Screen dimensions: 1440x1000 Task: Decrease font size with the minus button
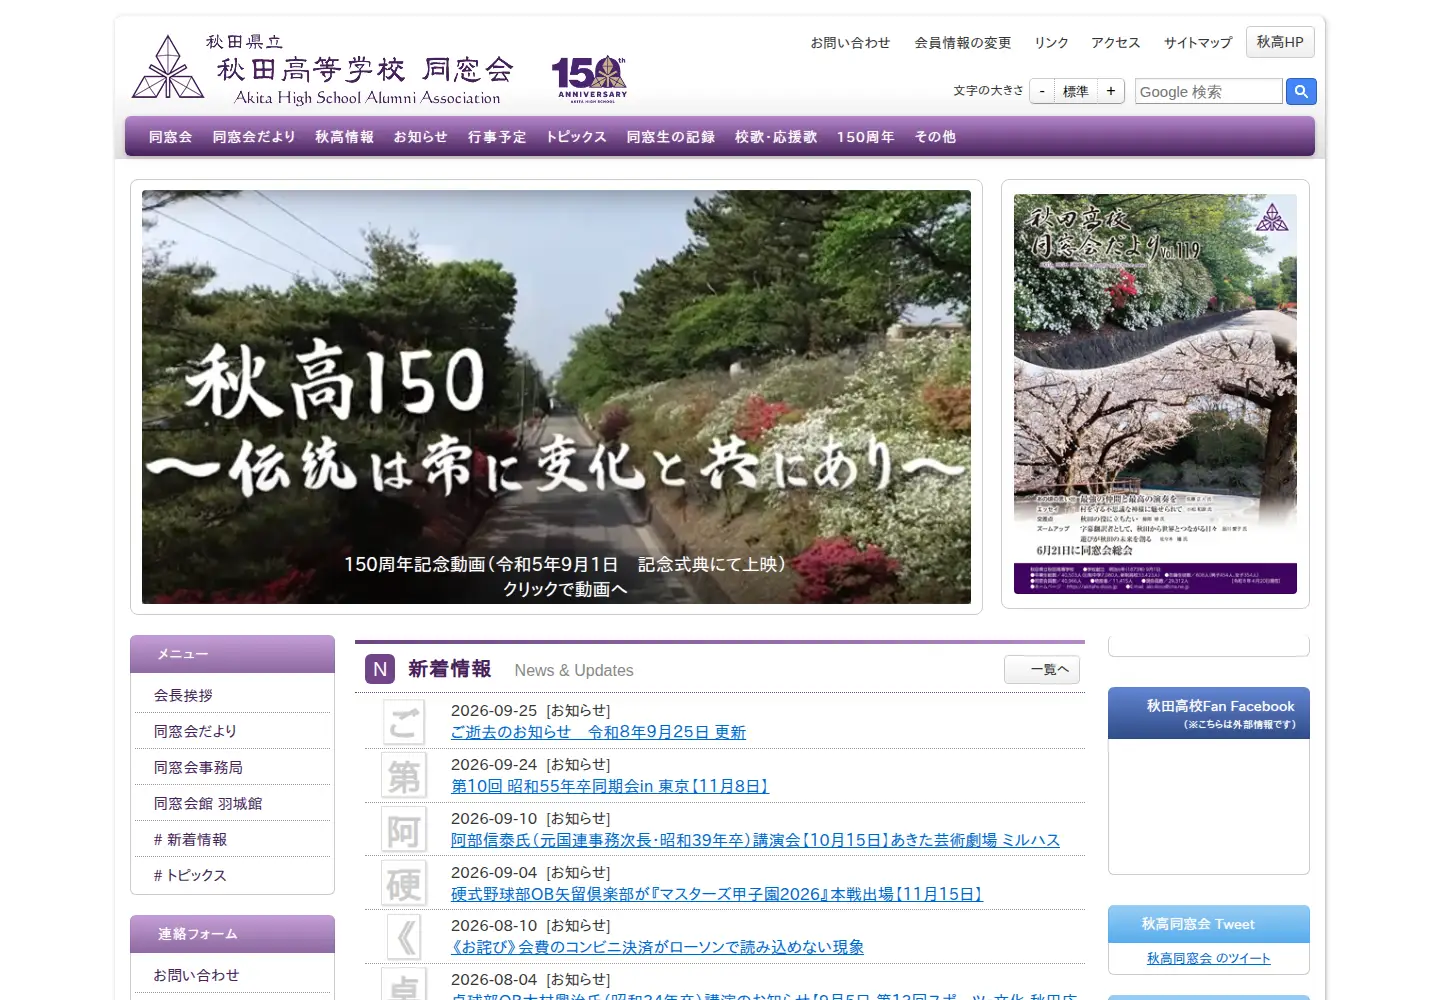(1042, 91)
